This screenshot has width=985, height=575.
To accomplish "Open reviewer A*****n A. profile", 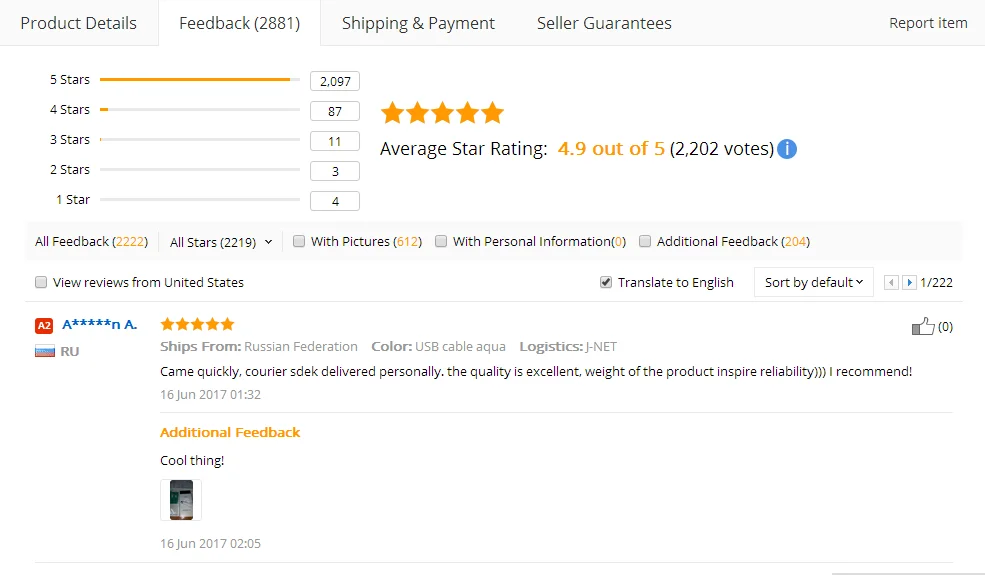I will [100, 324].
